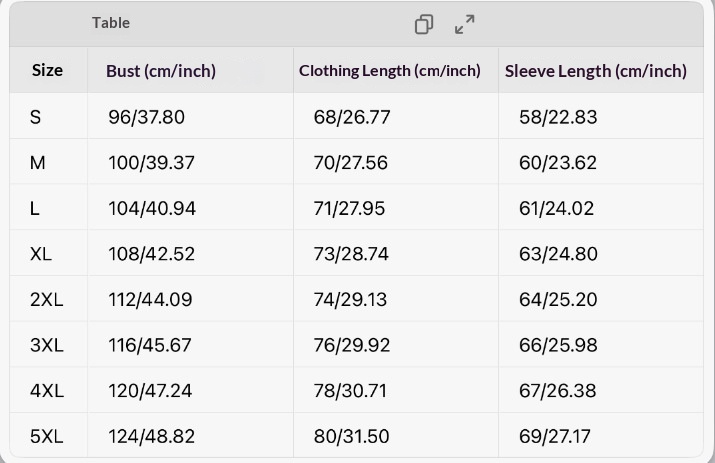Click bust value 104/40.94
Image resolution: width=715 pixels, height=463 pixels.
tap(152, 209)
